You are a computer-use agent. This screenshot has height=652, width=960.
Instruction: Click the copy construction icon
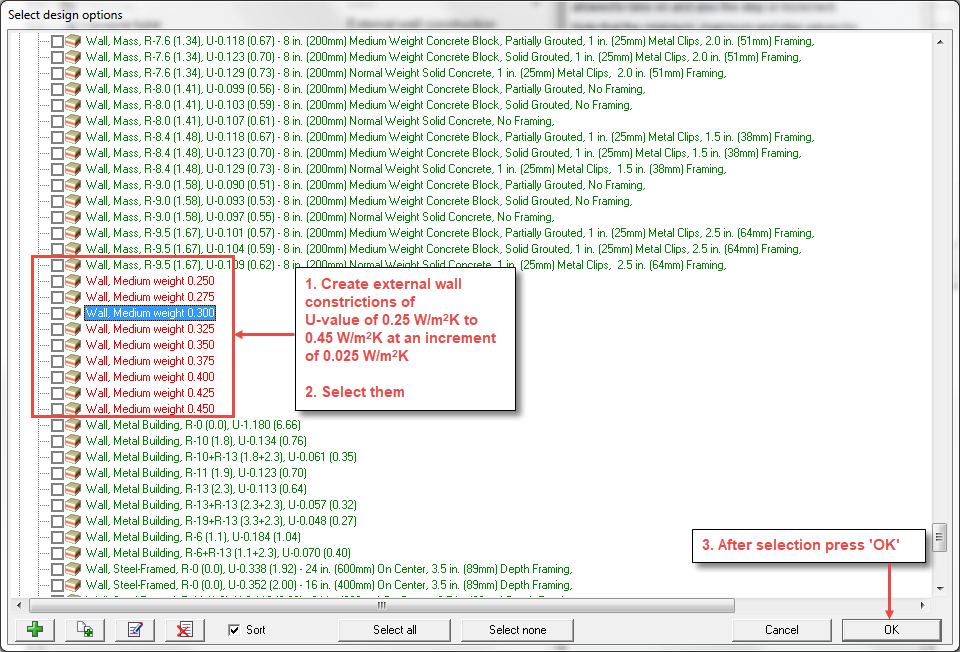pos(85,630)
